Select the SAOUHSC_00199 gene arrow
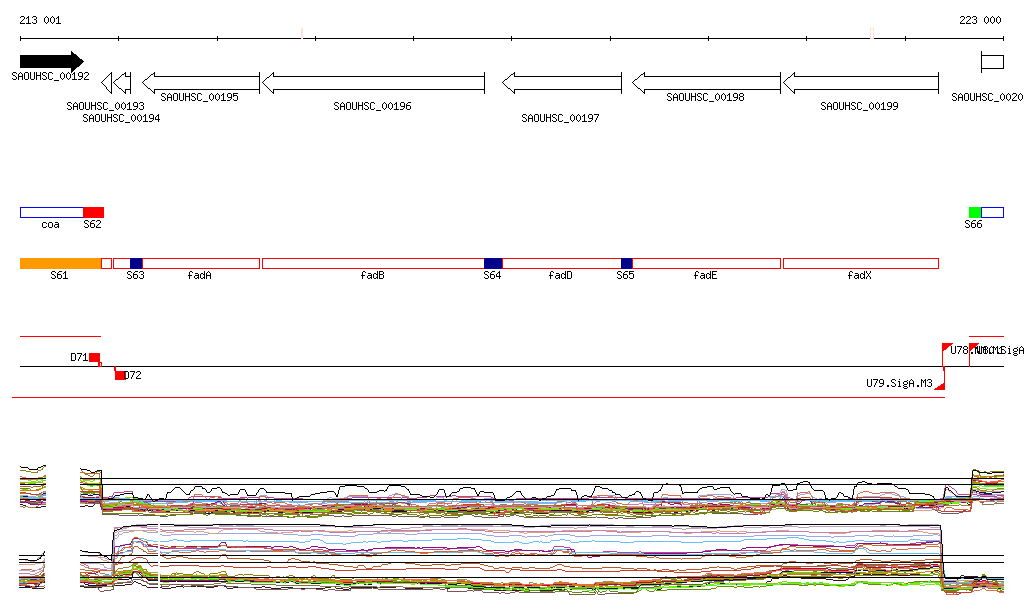1024x611 pixels. click(x=860, y=82)
